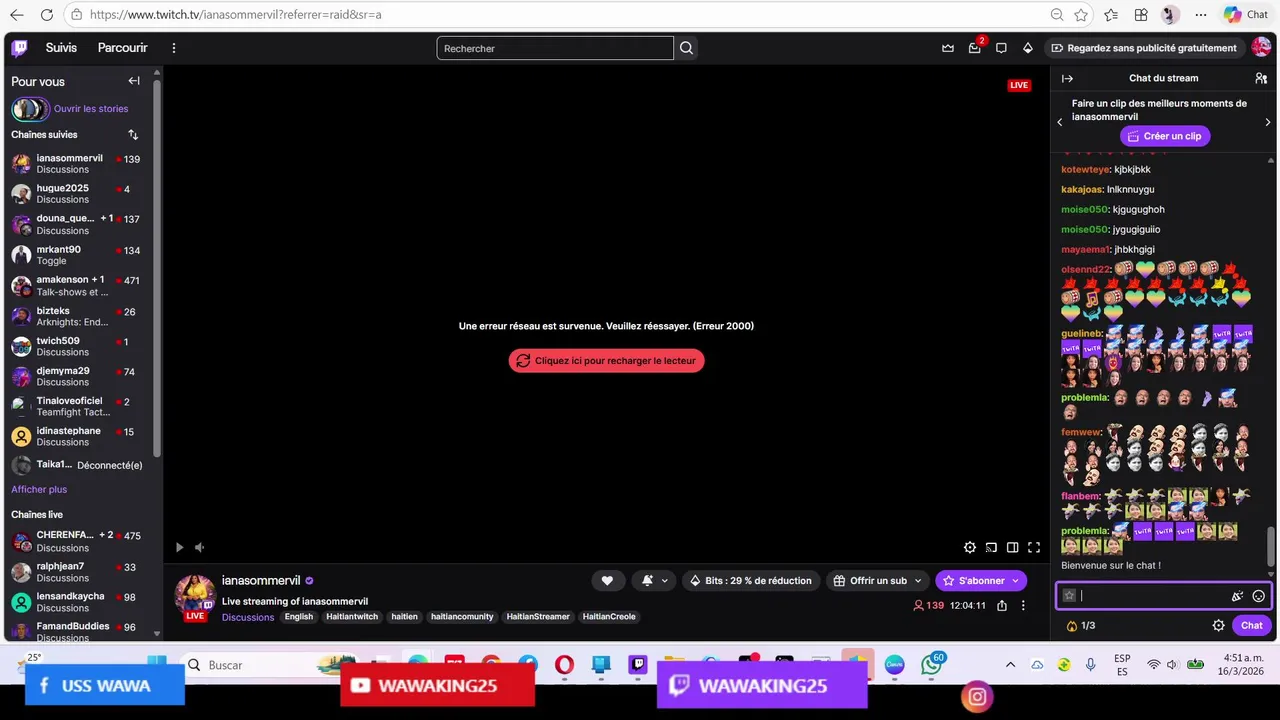Open the Copilot Chat button in the browser

point(1246,15)
